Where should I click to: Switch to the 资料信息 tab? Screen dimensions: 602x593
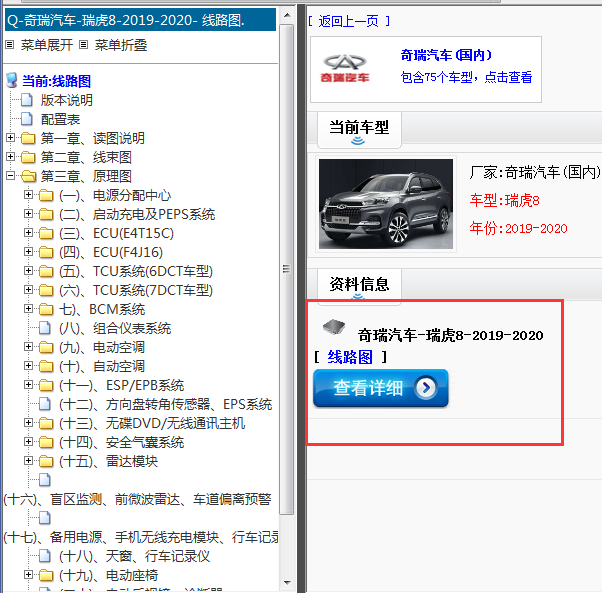point(359,285)
